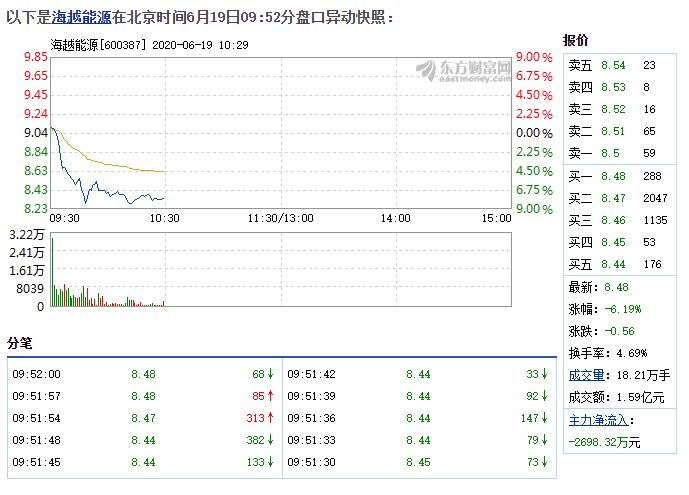Select the 买四 8.45 quote row

620,242
